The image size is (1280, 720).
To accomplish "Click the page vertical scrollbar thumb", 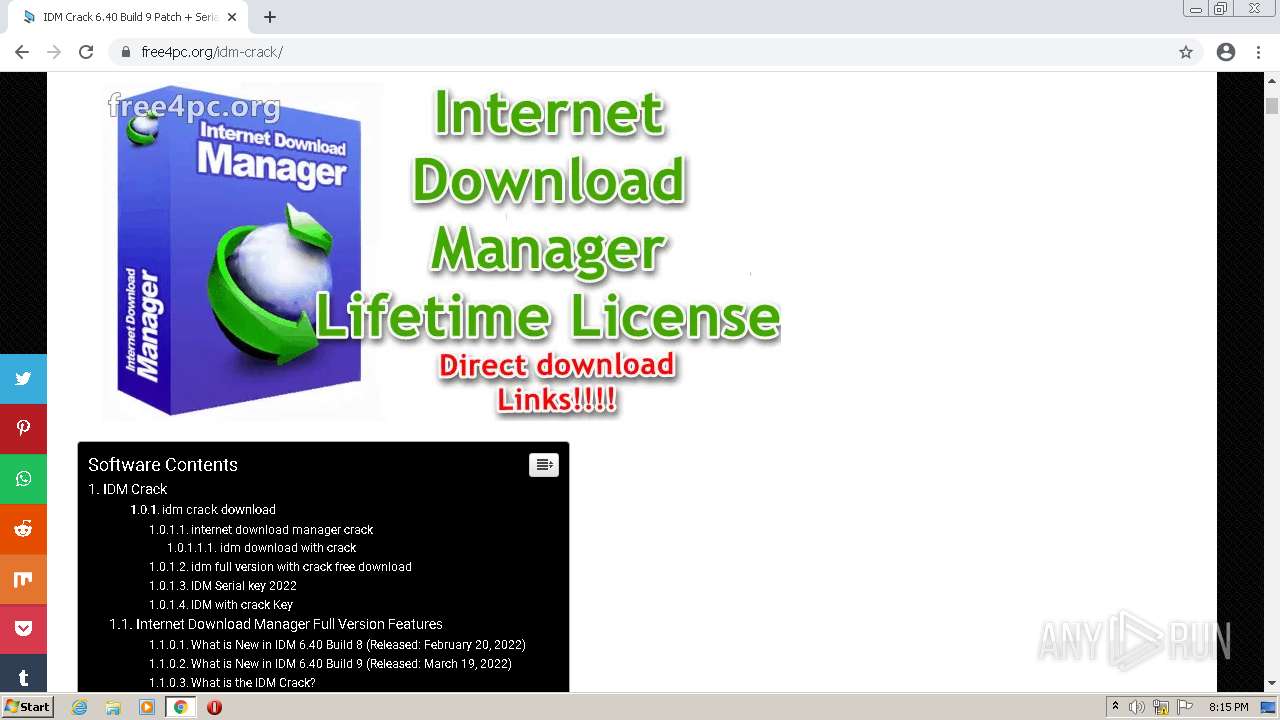I will tap(1272, 105).
